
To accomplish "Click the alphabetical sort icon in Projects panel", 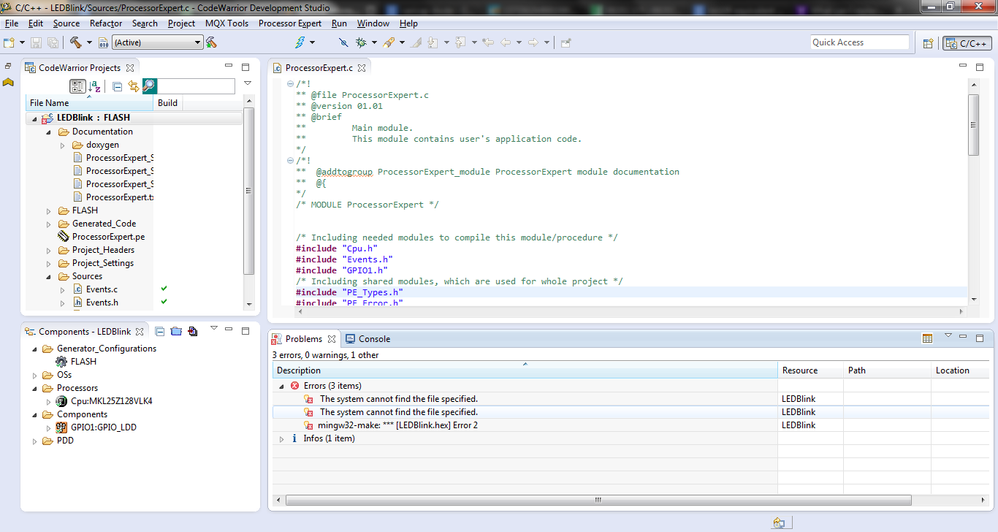I will (x=95, y=87).
